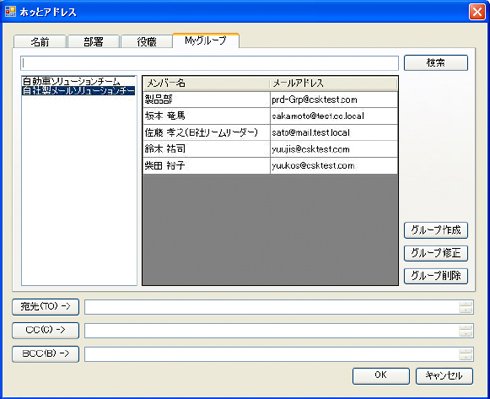This screenshot has height=399, width=490.
Task: Add selection with CC(C) button
Action: pyautogui.click(x=46, y=330)
